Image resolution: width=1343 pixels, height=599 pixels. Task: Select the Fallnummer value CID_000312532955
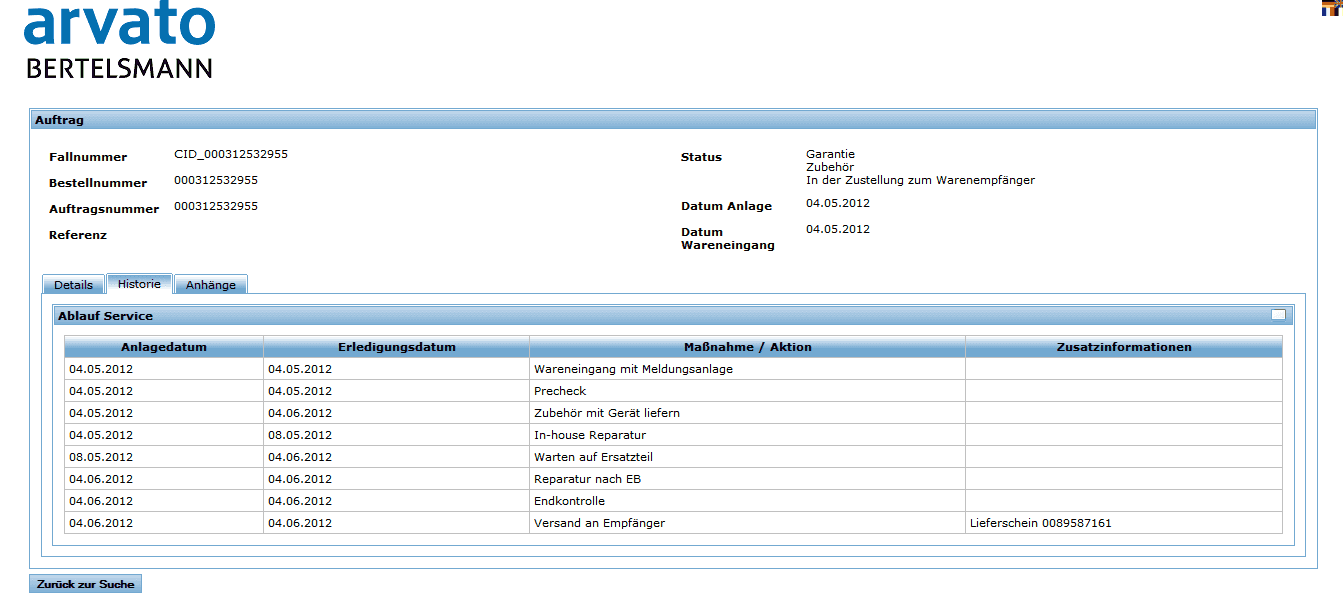(231, 154)
